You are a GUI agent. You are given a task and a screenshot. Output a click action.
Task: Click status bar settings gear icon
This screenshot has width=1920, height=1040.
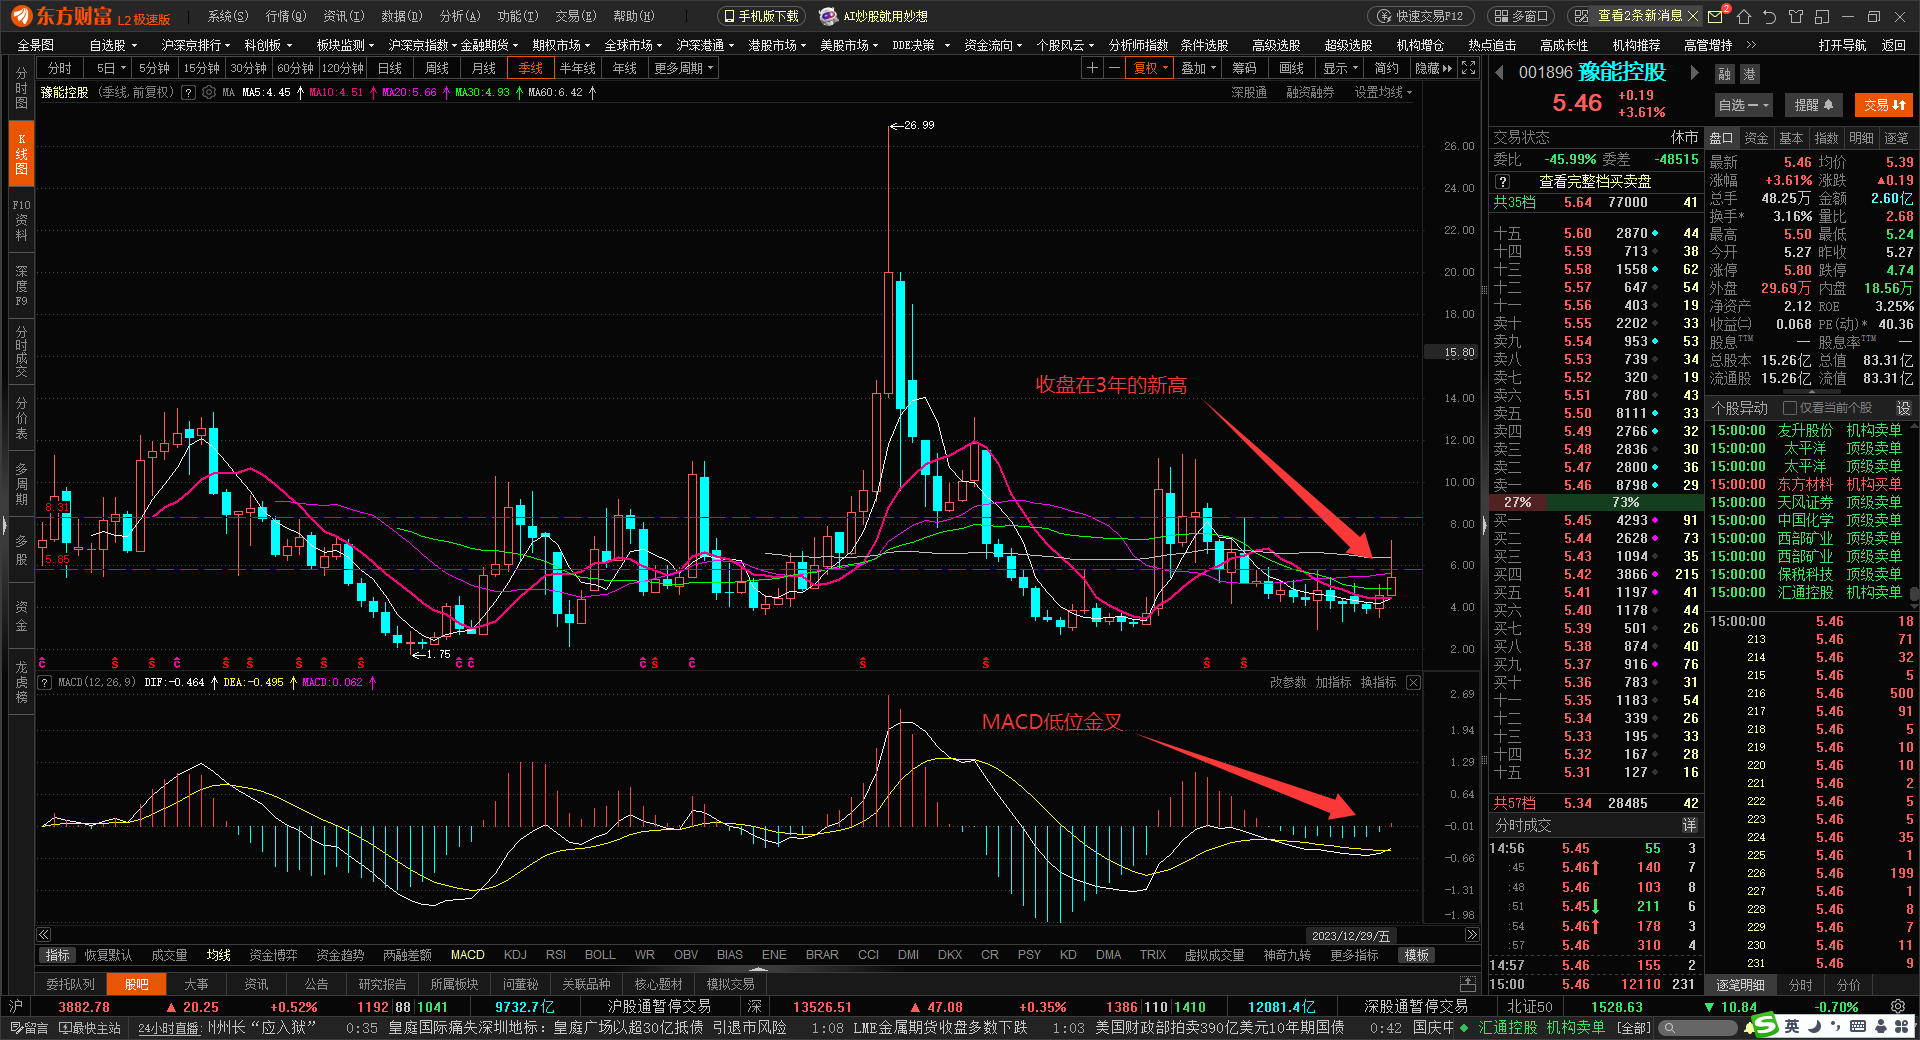(1897, 1007)
